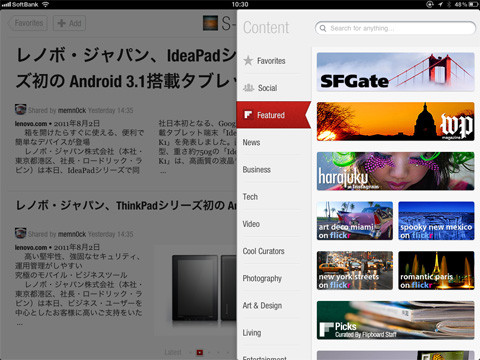
Task: Open the SFGate feed banner
Action: coord(395,72)
